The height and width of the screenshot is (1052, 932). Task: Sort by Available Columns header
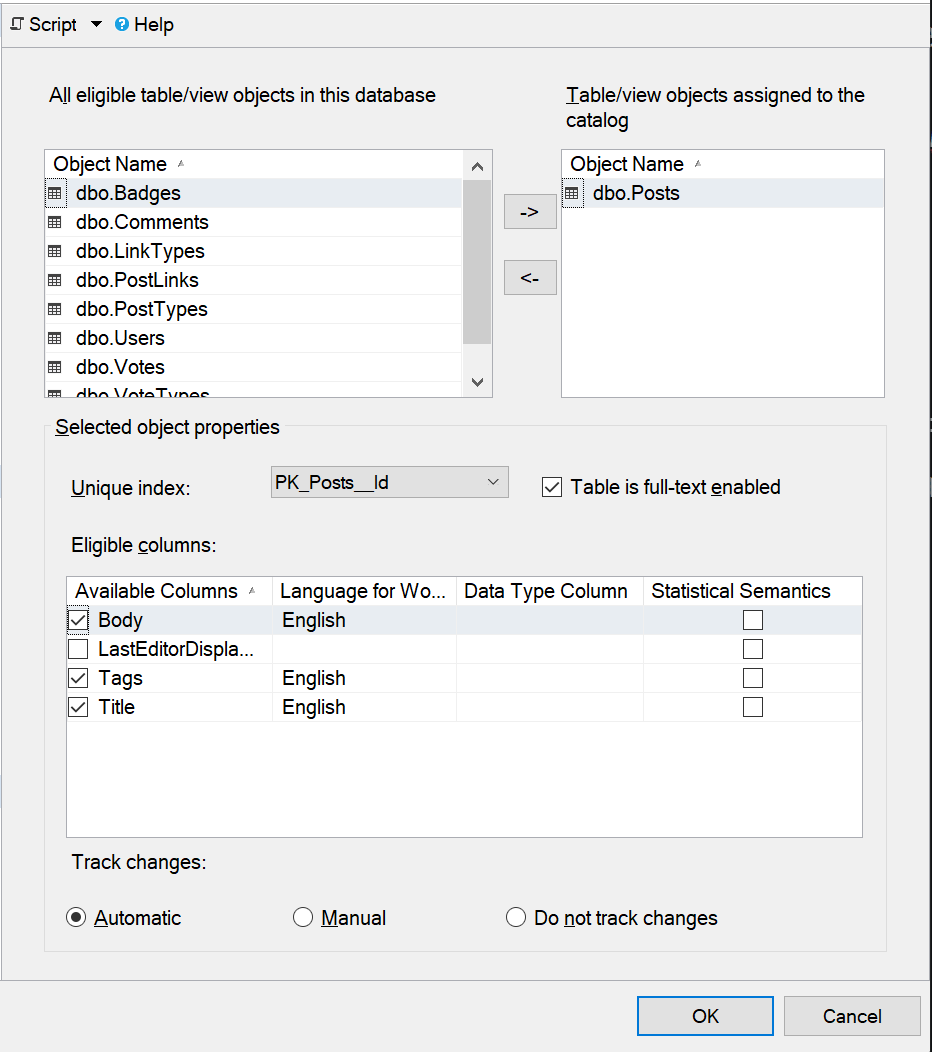pos(156,591)
